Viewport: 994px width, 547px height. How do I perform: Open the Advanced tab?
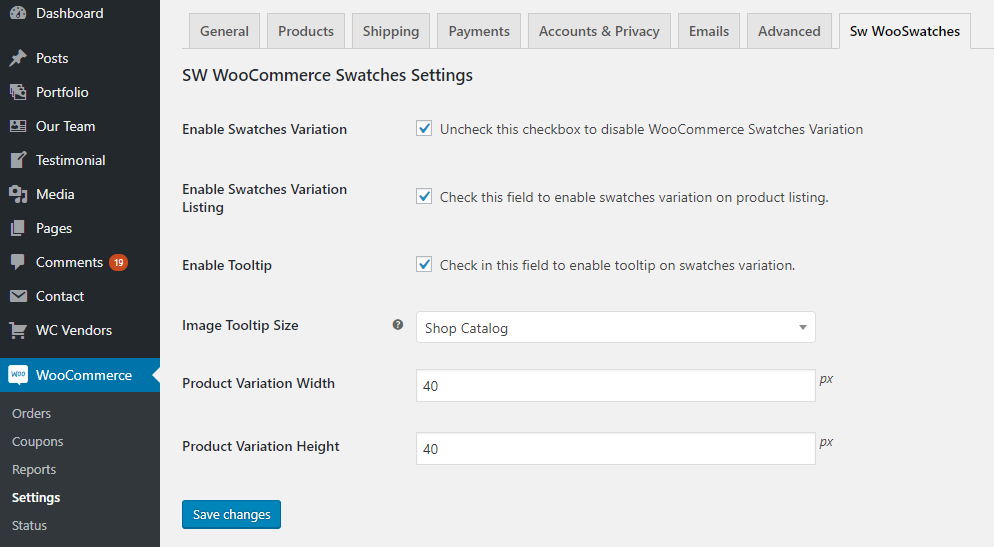tap(789, 31)
